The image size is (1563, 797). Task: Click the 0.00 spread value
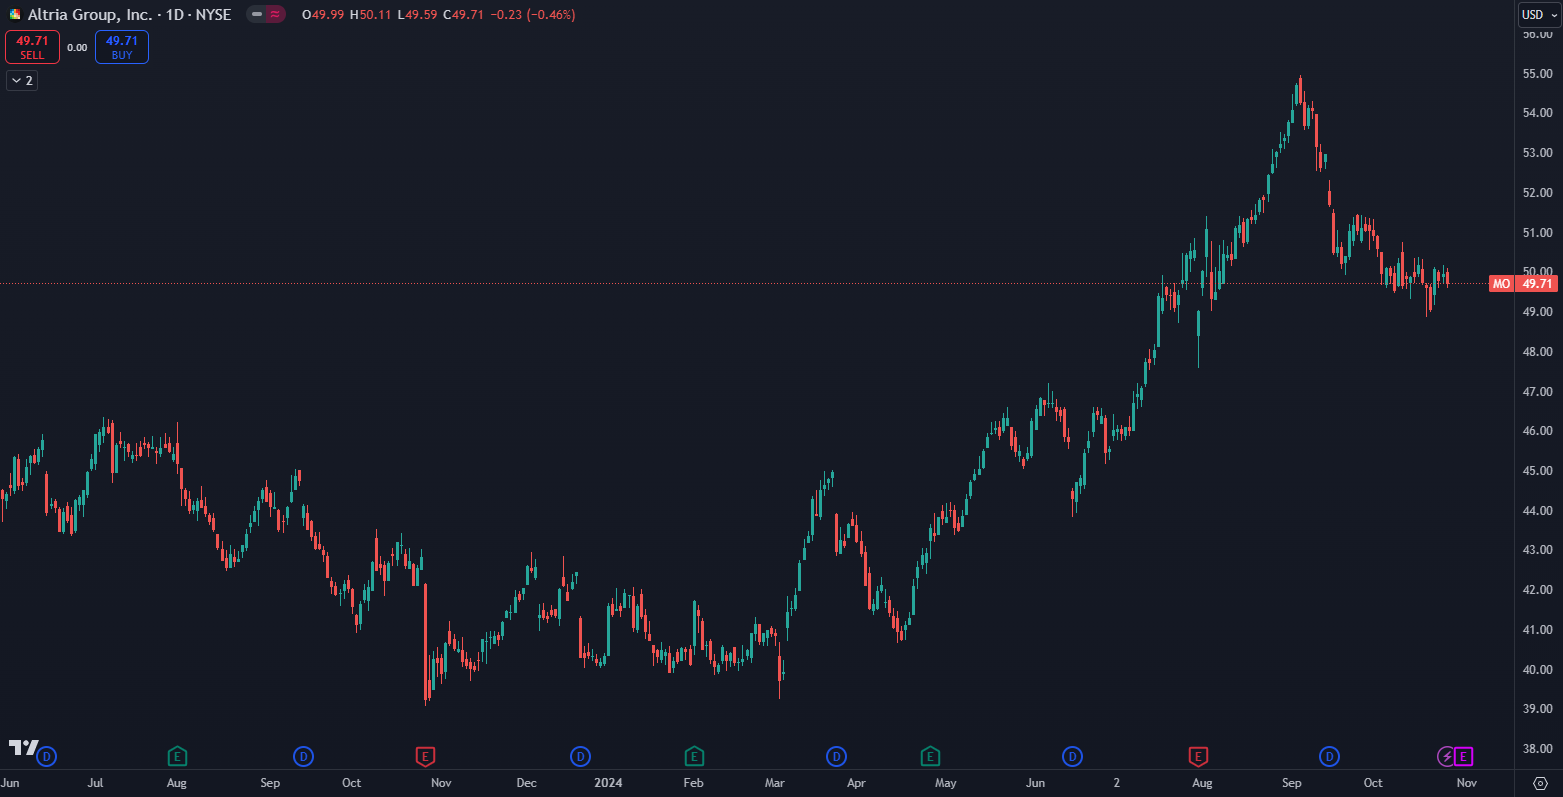click(x=77, y=47)
